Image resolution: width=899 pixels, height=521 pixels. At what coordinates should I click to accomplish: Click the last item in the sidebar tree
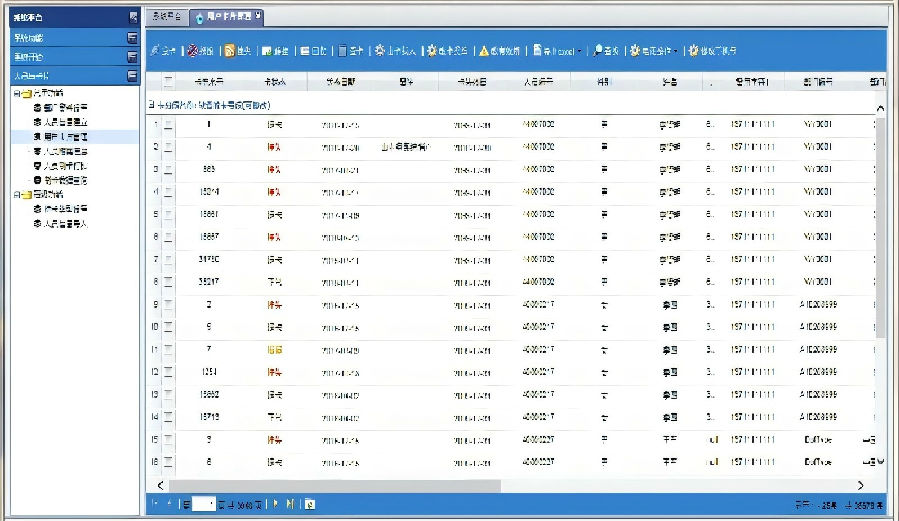pyautogui.click(x=66, y=223)
